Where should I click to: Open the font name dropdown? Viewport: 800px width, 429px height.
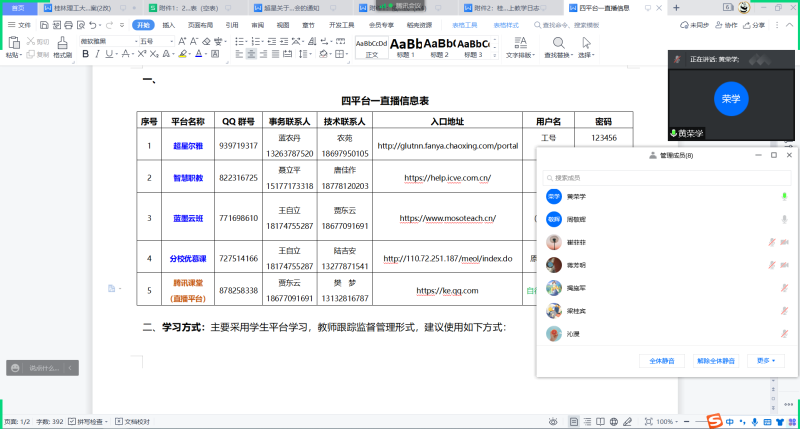pyautogui.click(x=105, y=41)
